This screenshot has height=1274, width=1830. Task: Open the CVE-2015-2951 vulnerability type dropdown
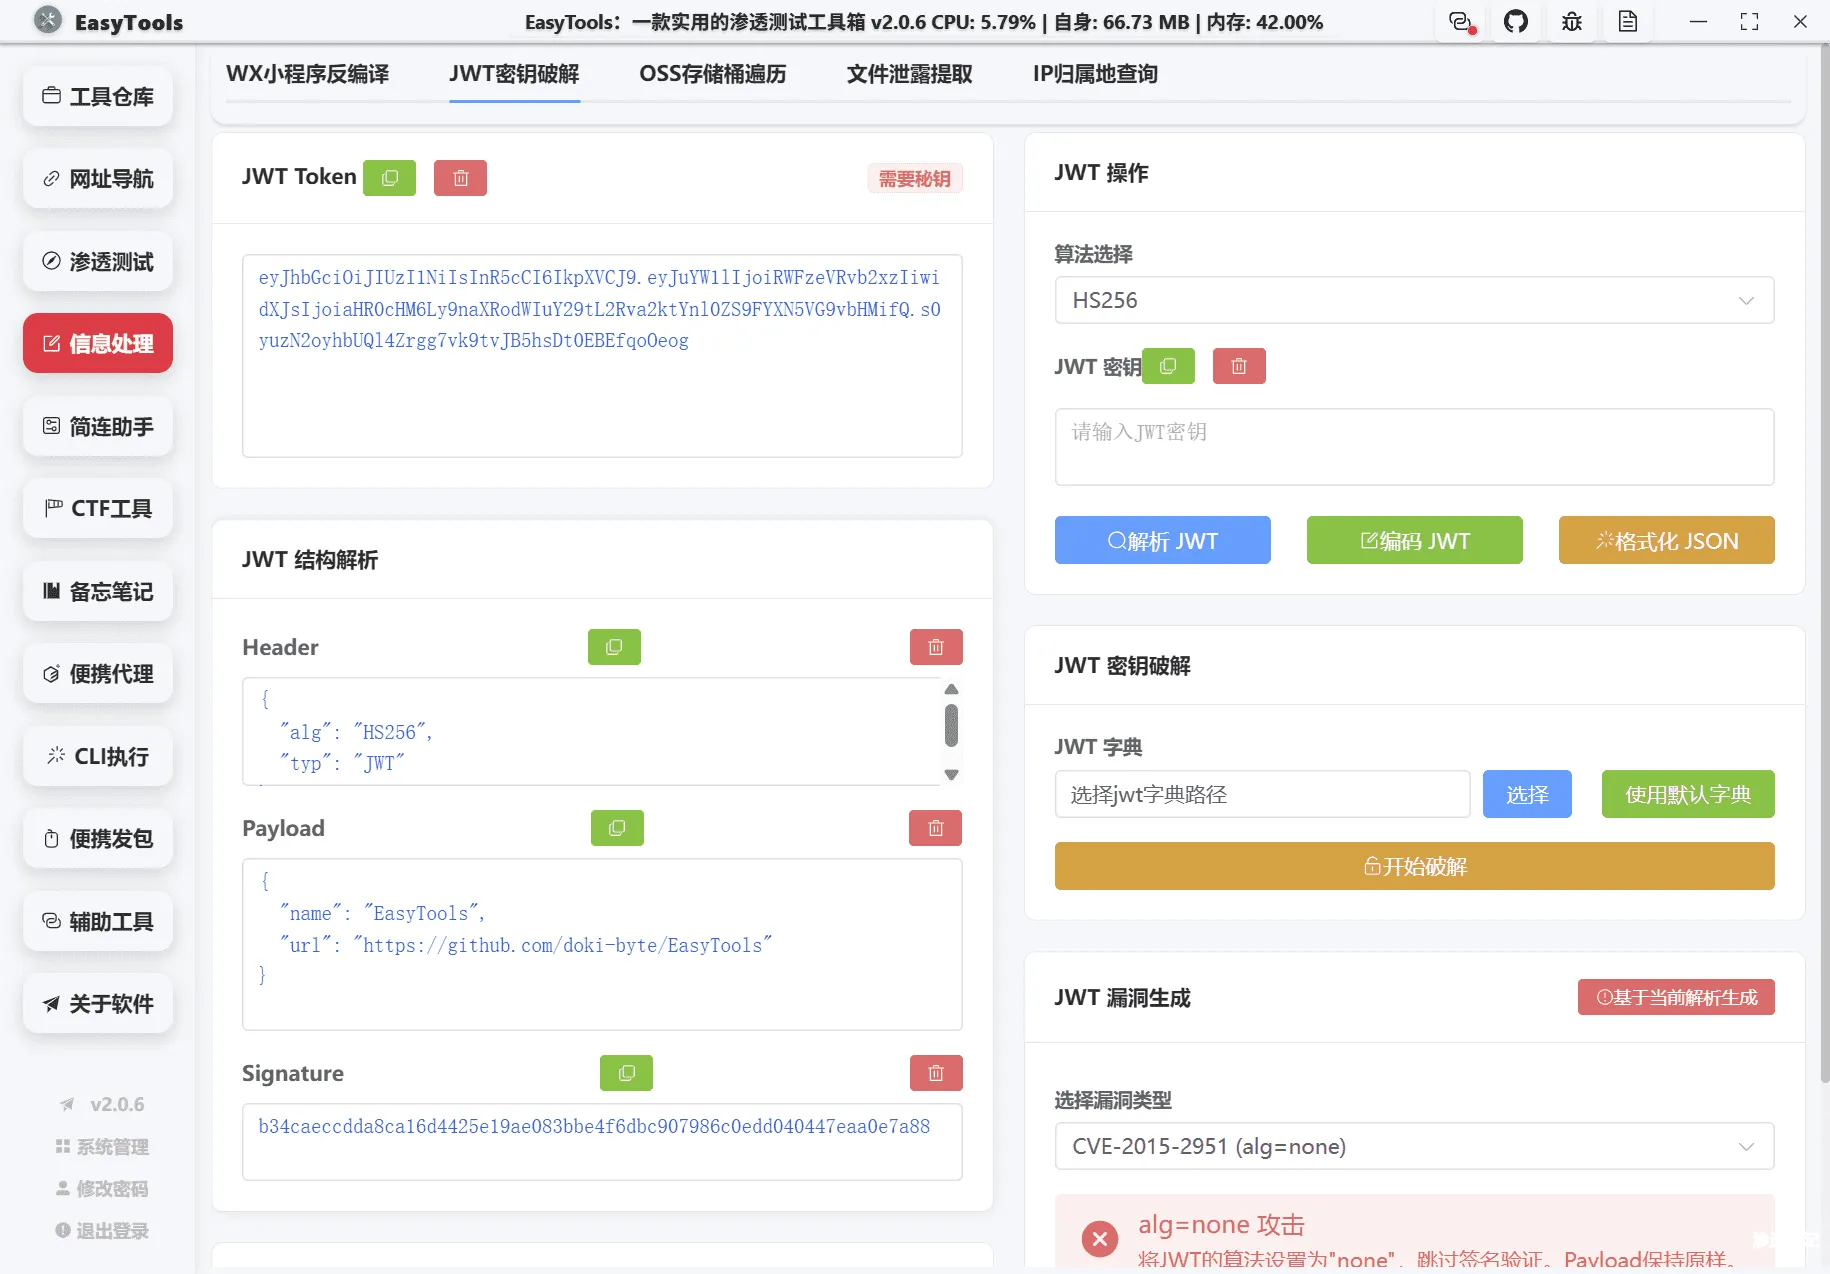coord(1413,1145)
